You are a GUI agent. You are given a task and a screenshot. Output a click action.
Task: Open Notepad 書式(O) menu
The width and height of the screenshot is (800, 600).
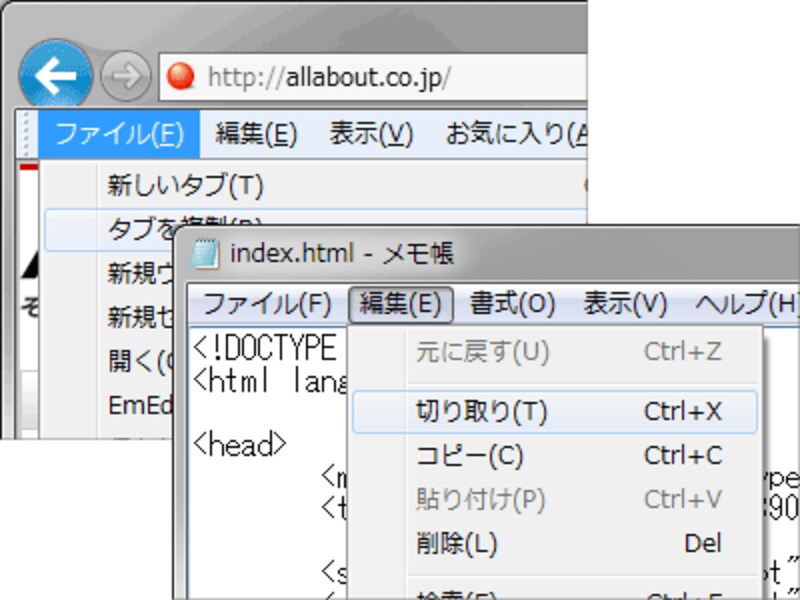pos(512,304)
